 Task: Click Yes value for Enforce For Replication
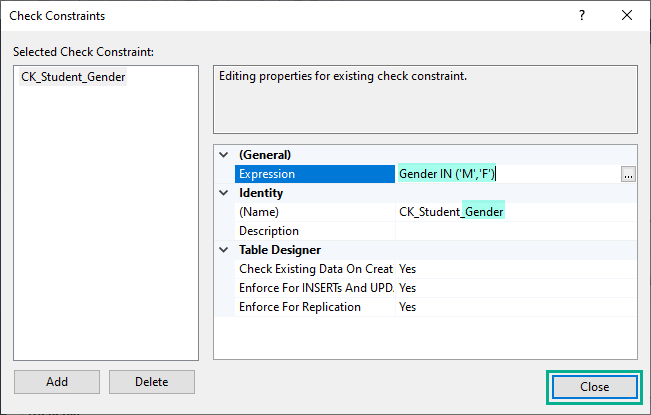click(516, 307)
